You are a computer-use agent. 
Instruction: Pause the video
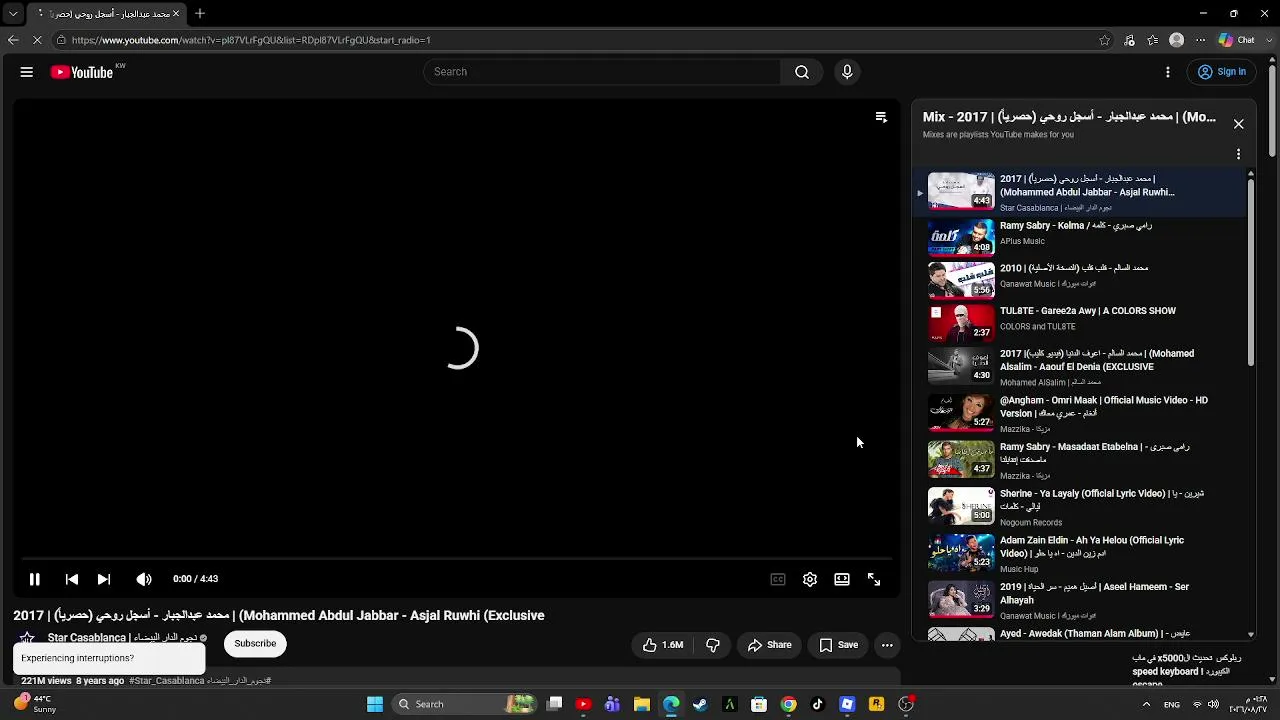point(34,579)
